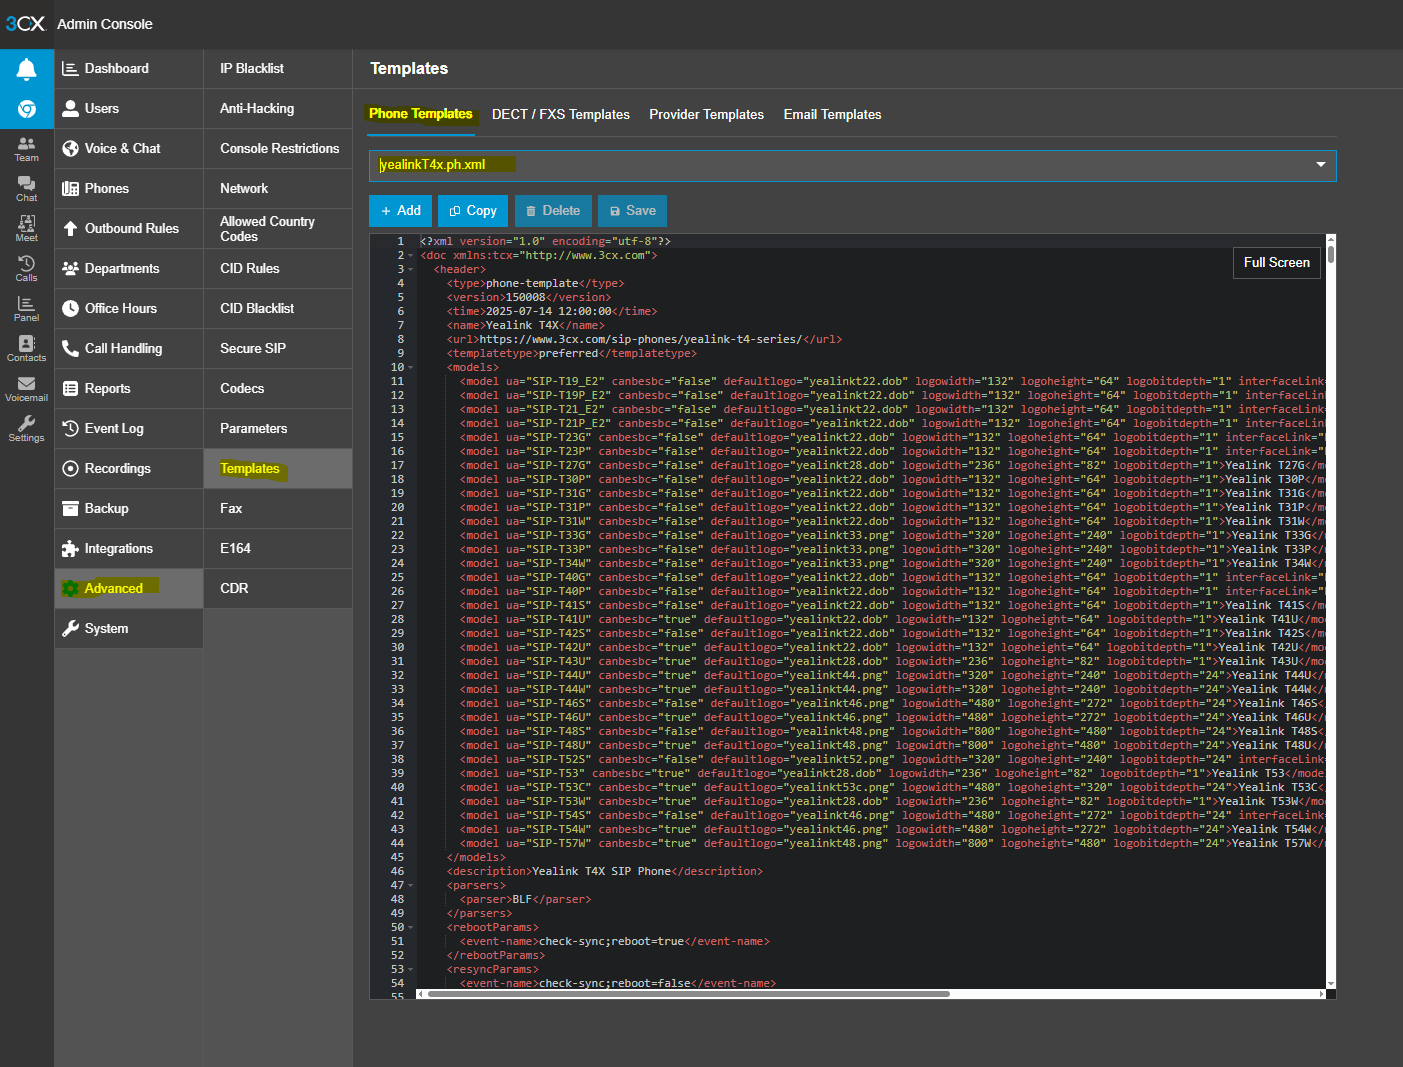Click the Full Screen editor button

1276,263
